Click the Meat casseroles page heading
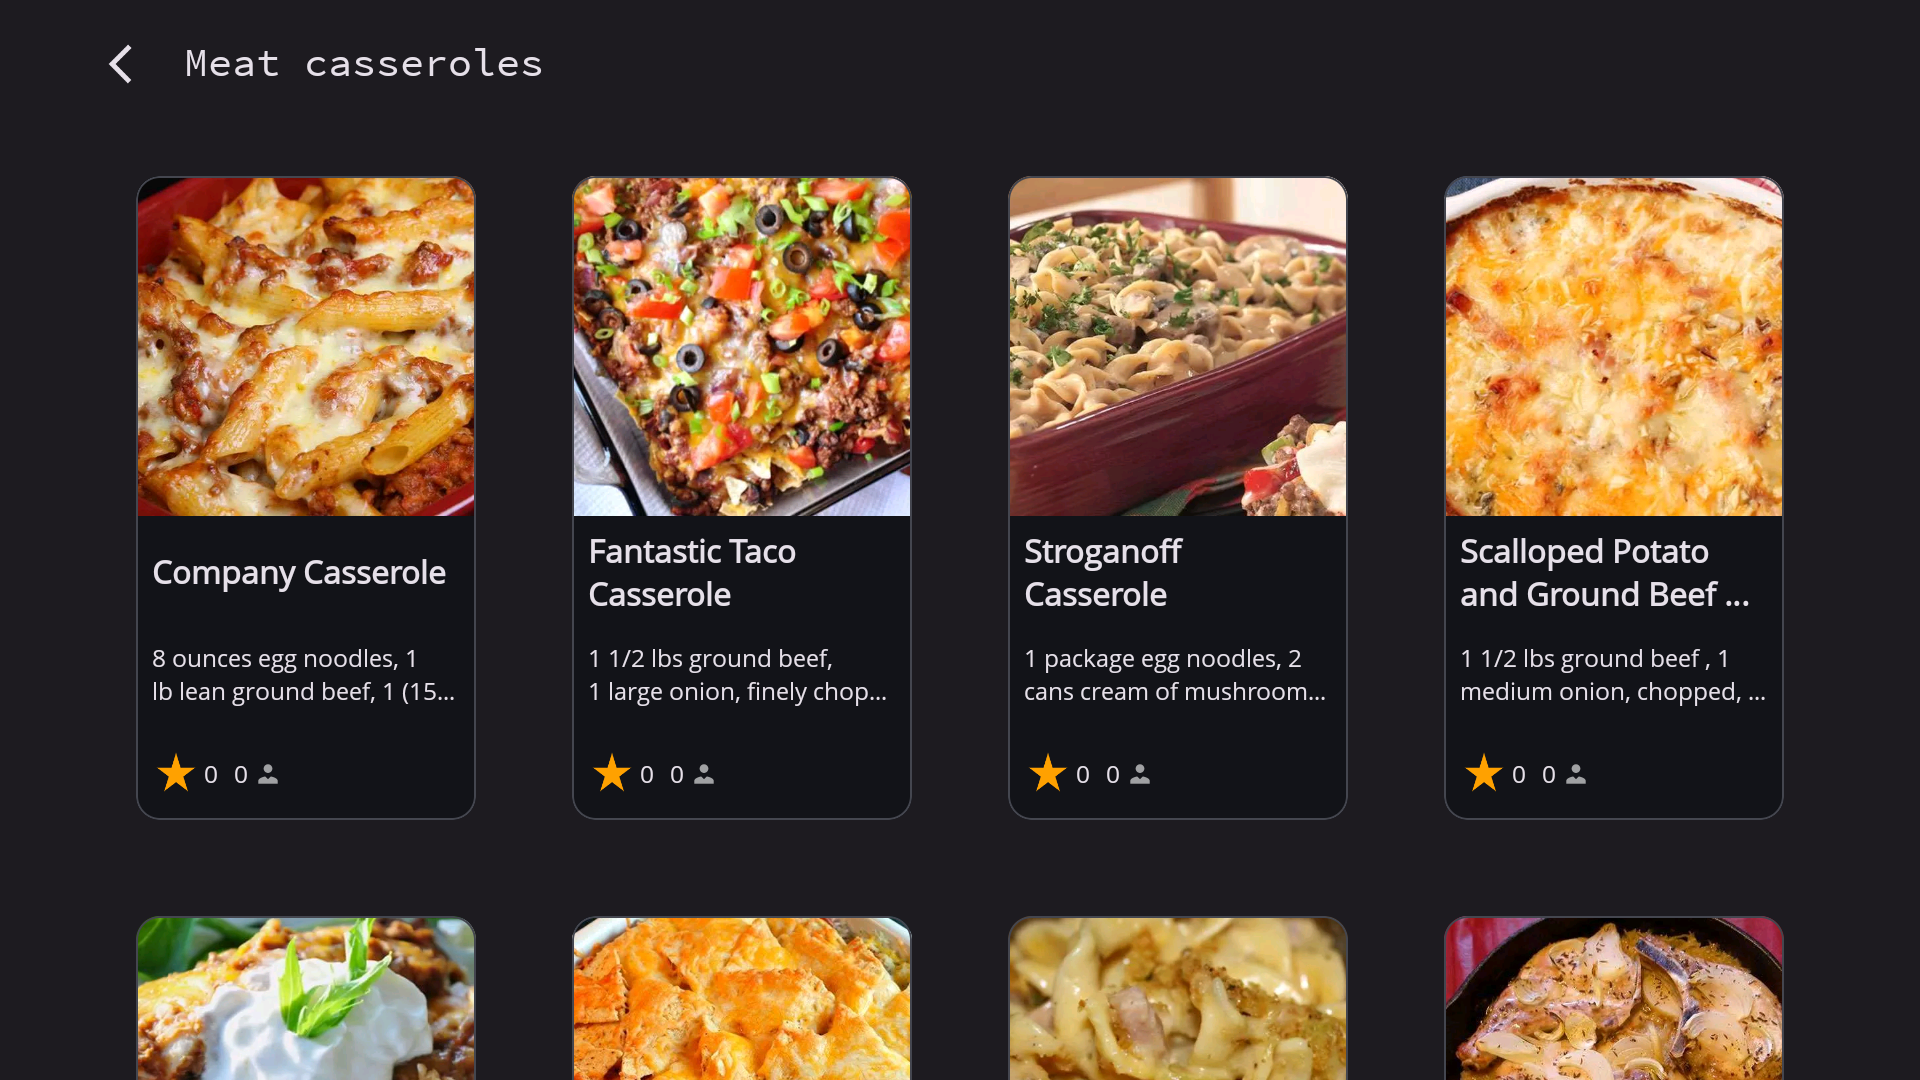 click(x=364, y=64)
